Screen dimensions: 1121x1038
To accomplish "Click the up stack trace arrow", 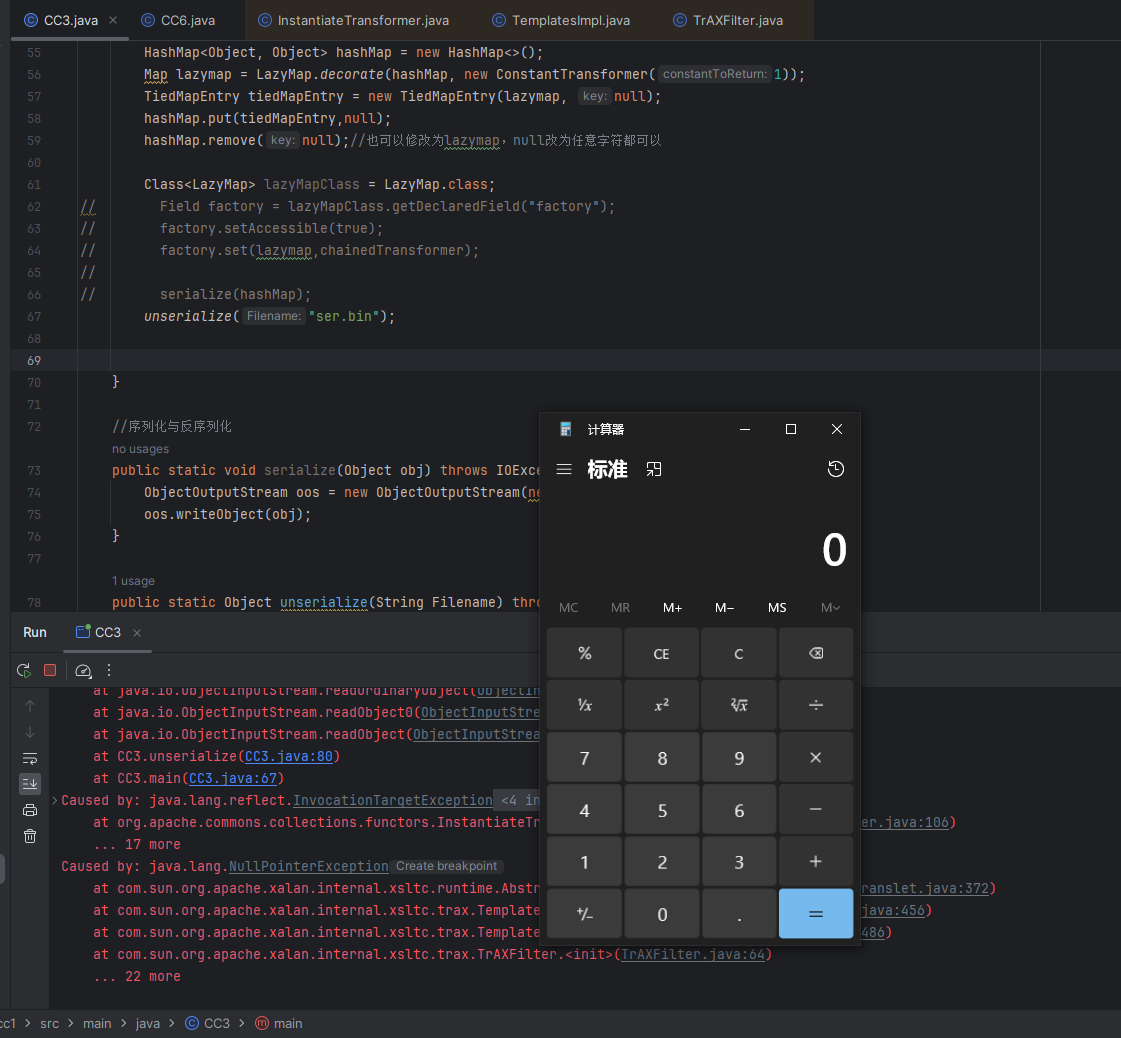I will click(x=30, y=706).
